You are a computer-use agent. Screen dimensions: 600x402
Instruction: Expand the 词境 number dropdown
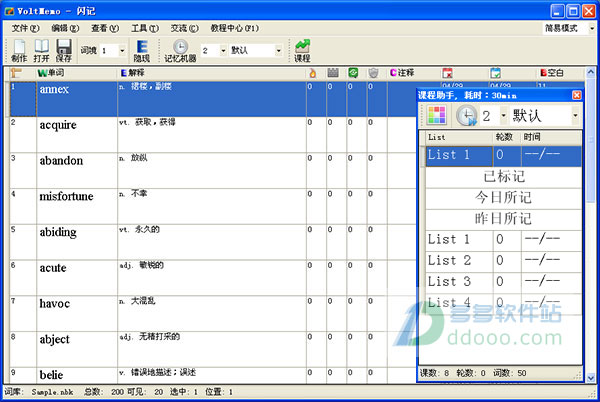122,50
